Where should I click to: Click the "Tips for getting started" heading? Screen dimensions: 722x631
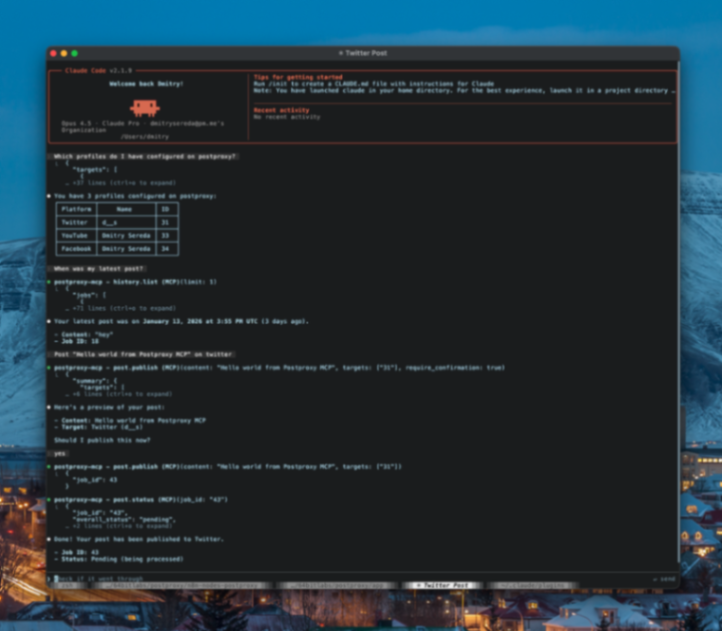298,77
